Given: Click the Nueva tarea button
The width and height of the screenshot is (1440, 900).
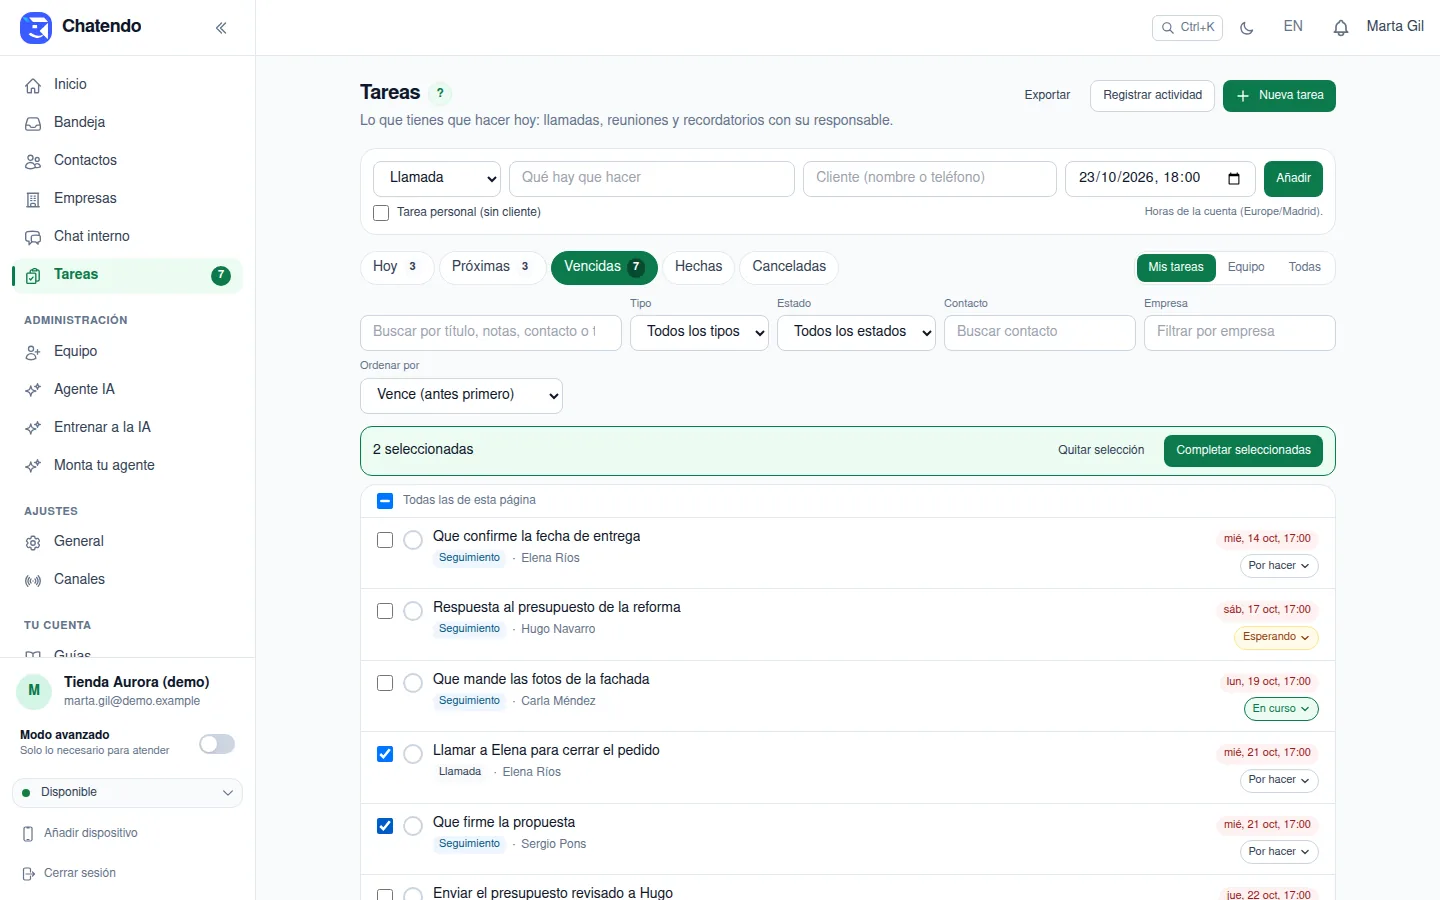Looking at the screenshot, I should [1279, 96].
